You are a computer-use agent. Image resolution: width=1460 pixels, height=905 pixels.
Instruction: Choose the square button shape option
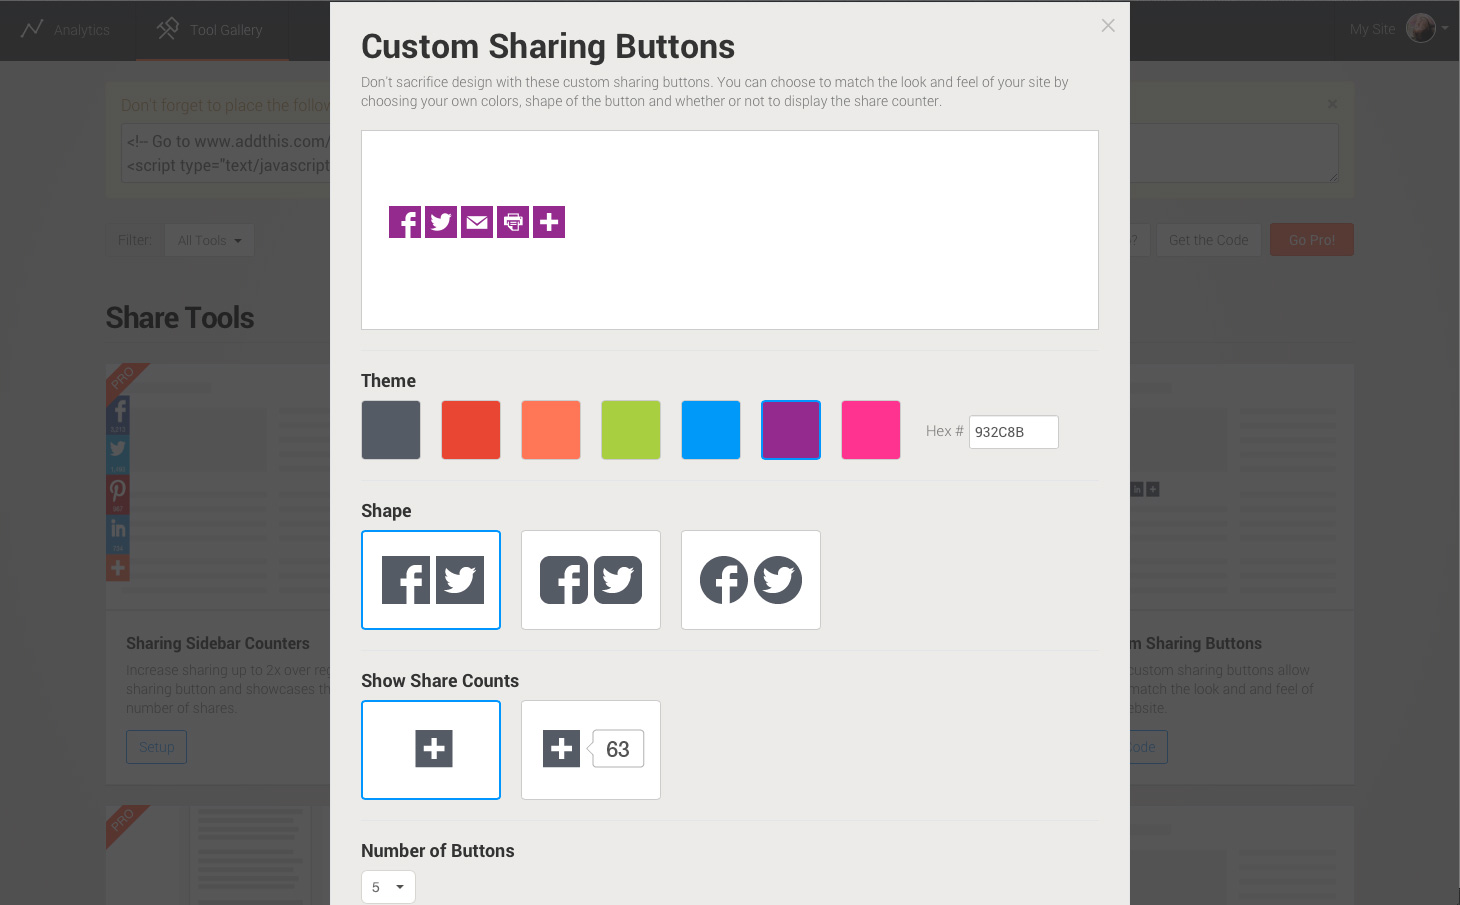click(x=431, y=580)
